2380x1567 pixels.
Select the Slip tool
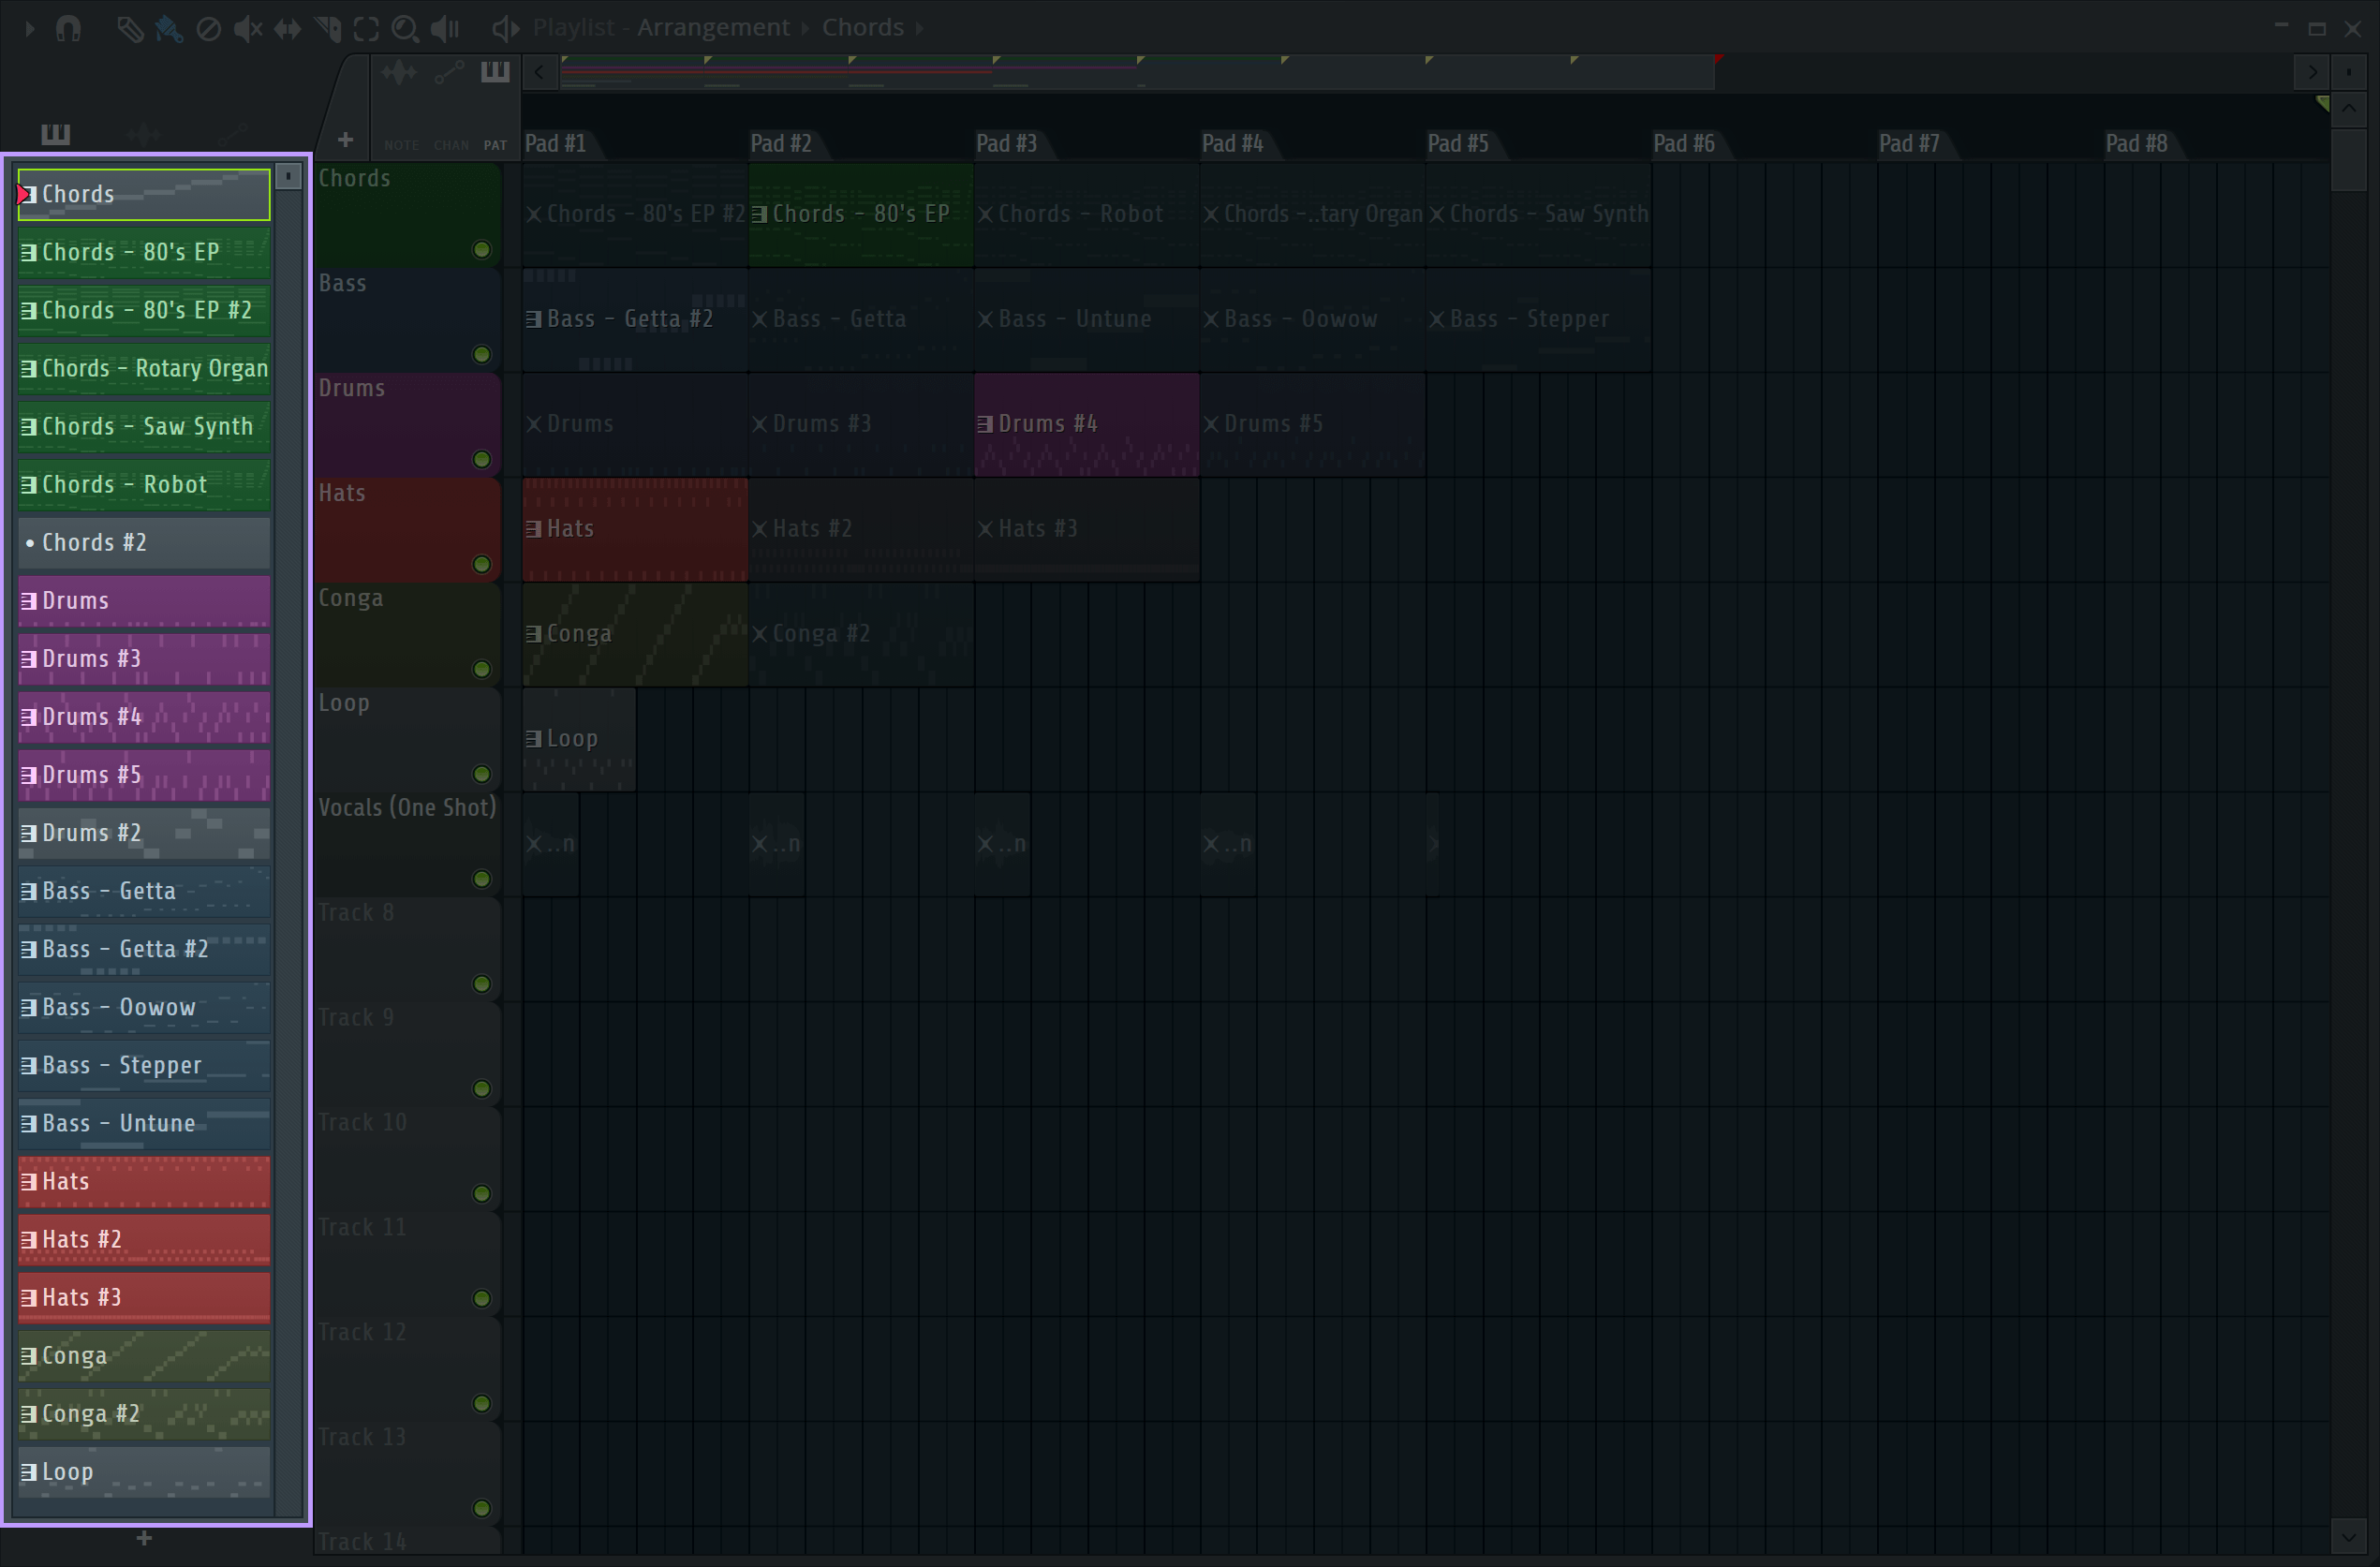(x=287, y=29)
